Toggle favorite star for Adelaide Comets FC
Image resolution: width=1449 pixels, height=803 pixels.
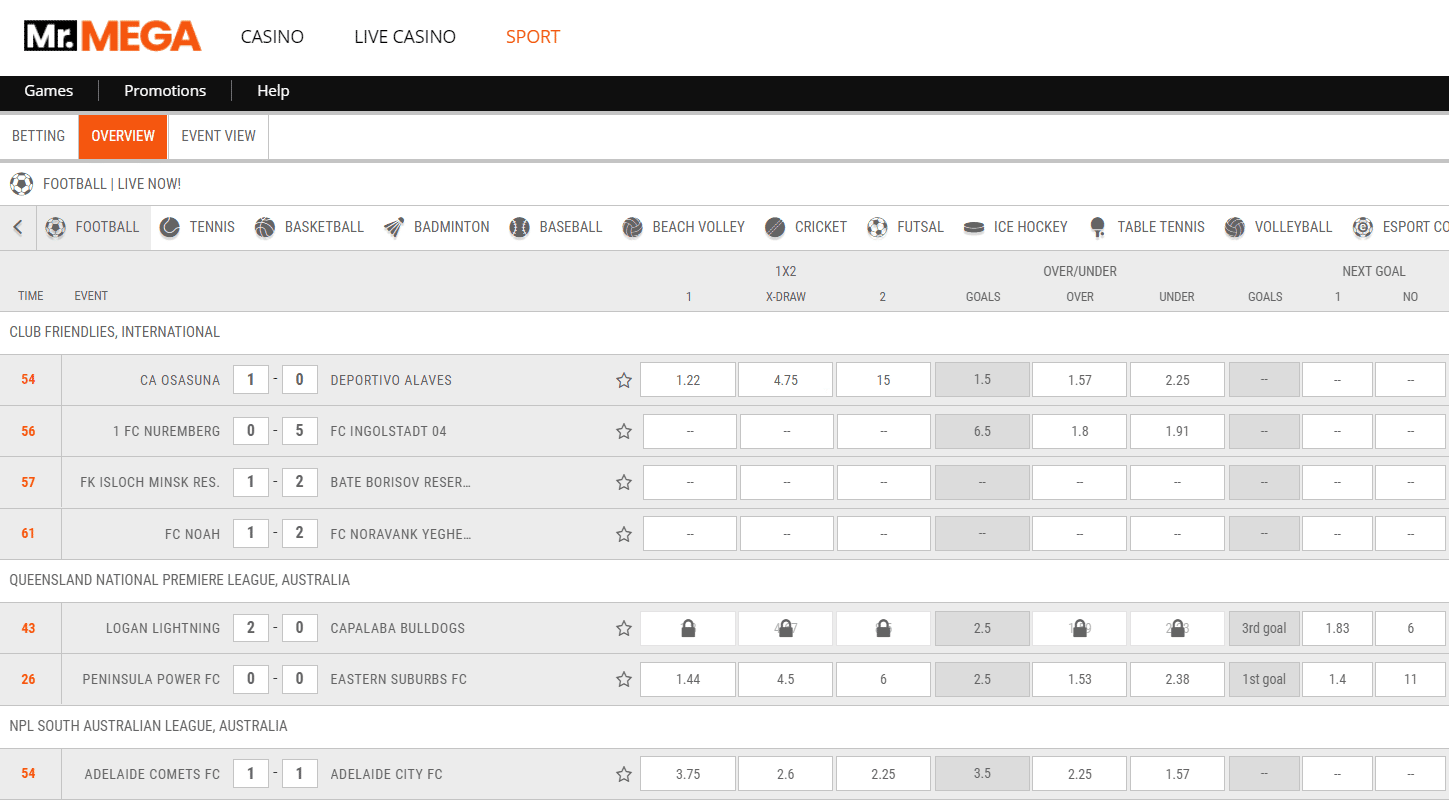pos(624,774)
